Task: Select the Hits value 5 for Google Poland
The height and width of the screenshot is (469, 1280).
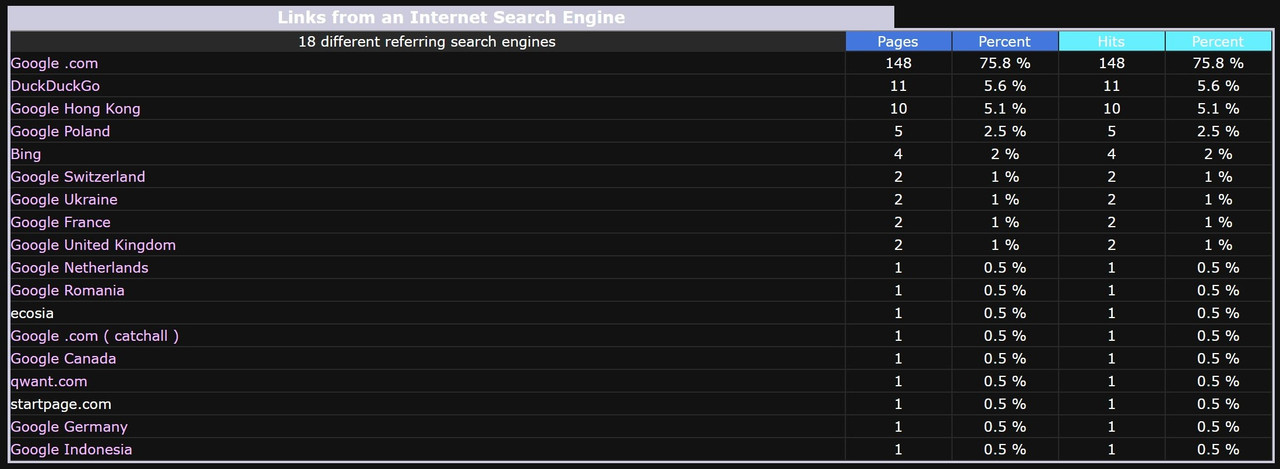Action: tap(1112, 131)
